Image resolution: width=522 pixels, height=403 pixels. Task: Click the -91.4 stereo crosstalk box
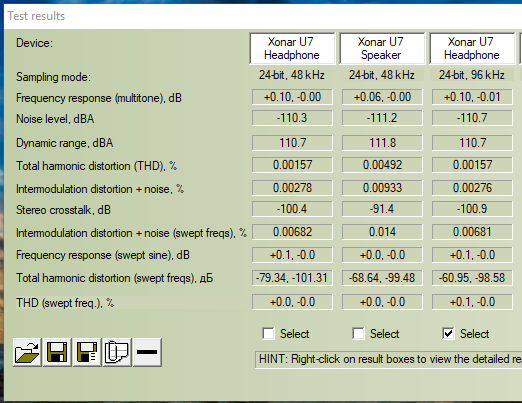point(382,209)
